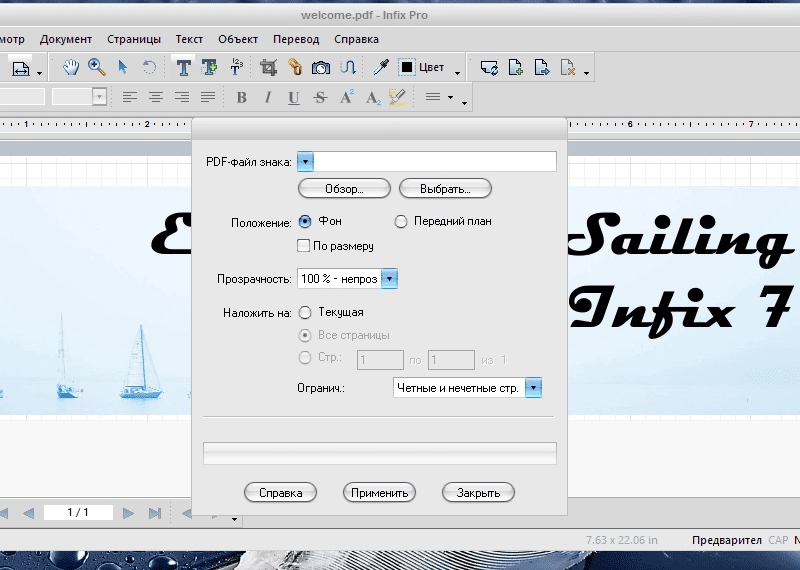This screenshot has width=800, height=570.
Task: Select the Crop tool
Action: [268, 67]
